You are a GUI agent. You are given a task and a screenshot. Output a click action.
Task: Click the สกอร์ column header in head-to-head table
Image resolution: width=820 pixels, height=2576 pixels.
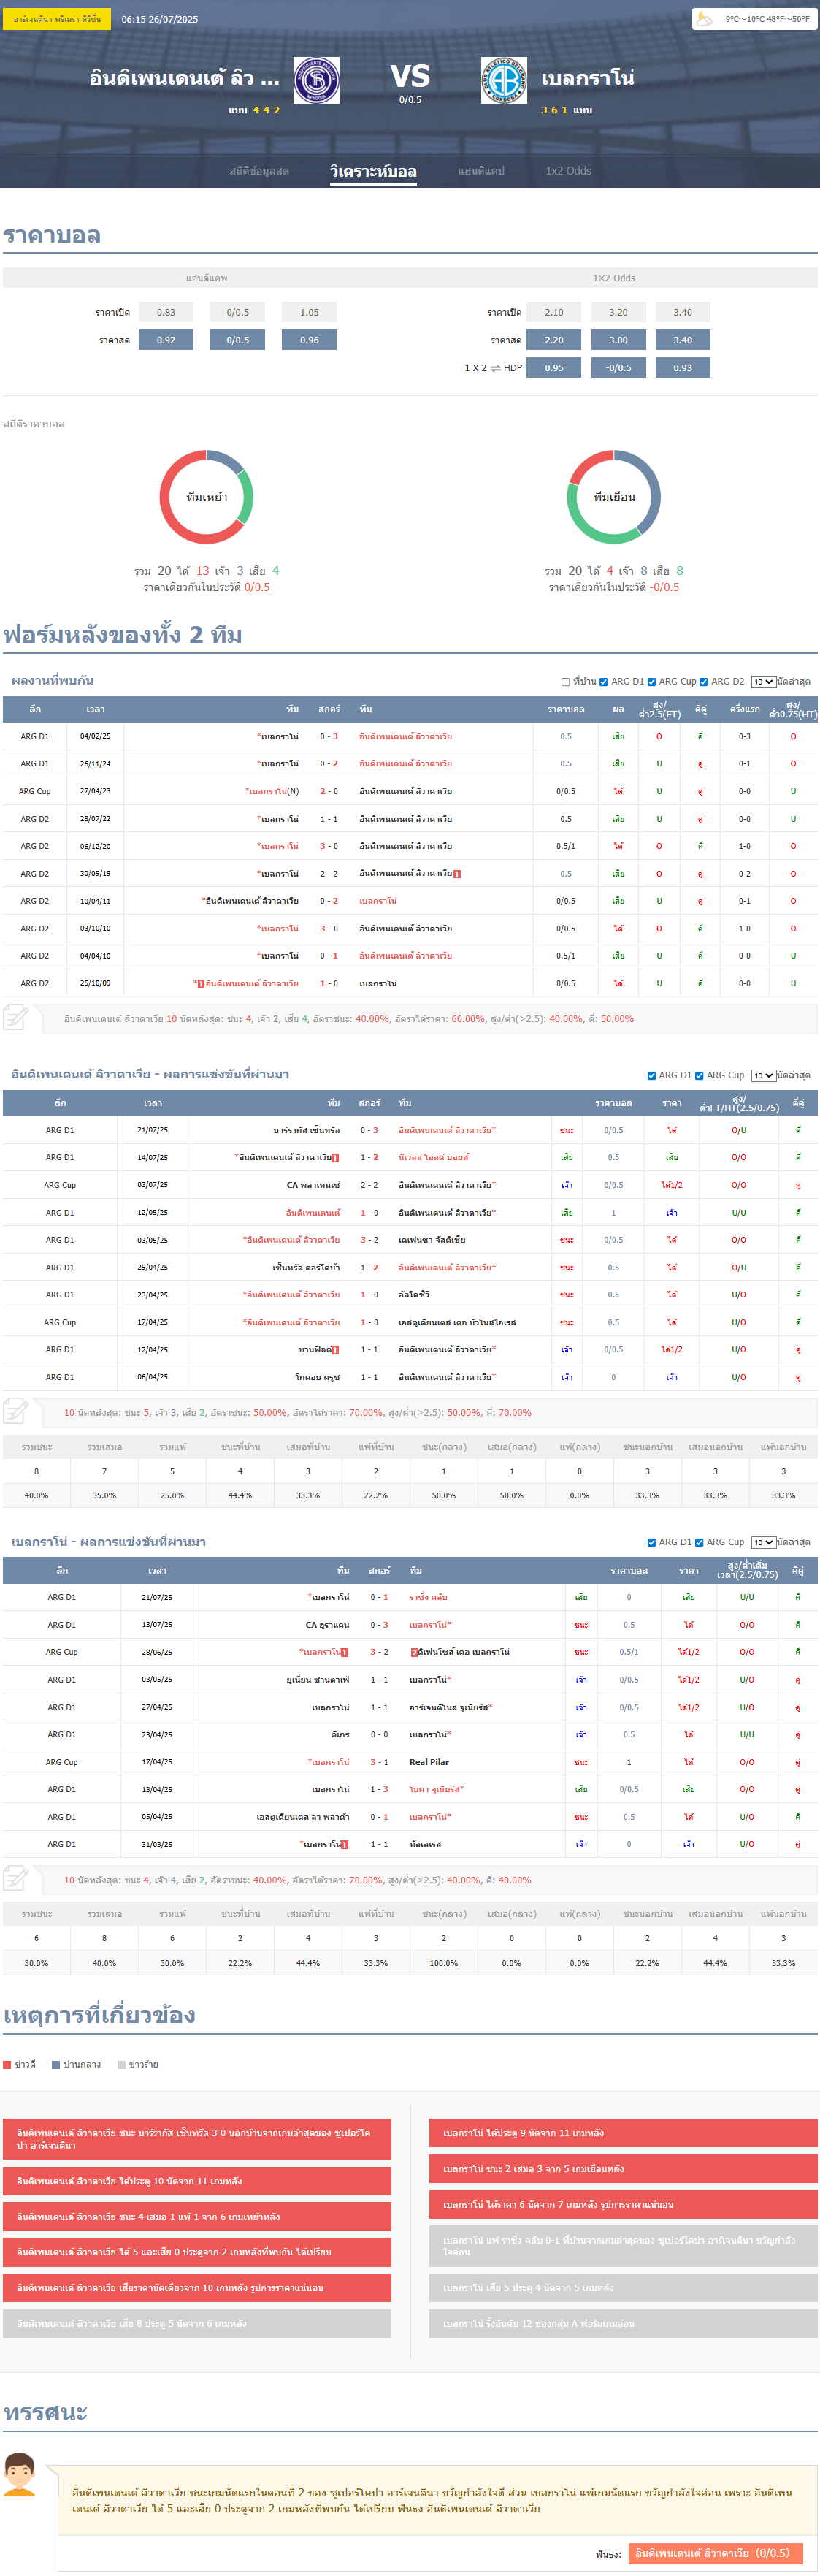[329, 709]
